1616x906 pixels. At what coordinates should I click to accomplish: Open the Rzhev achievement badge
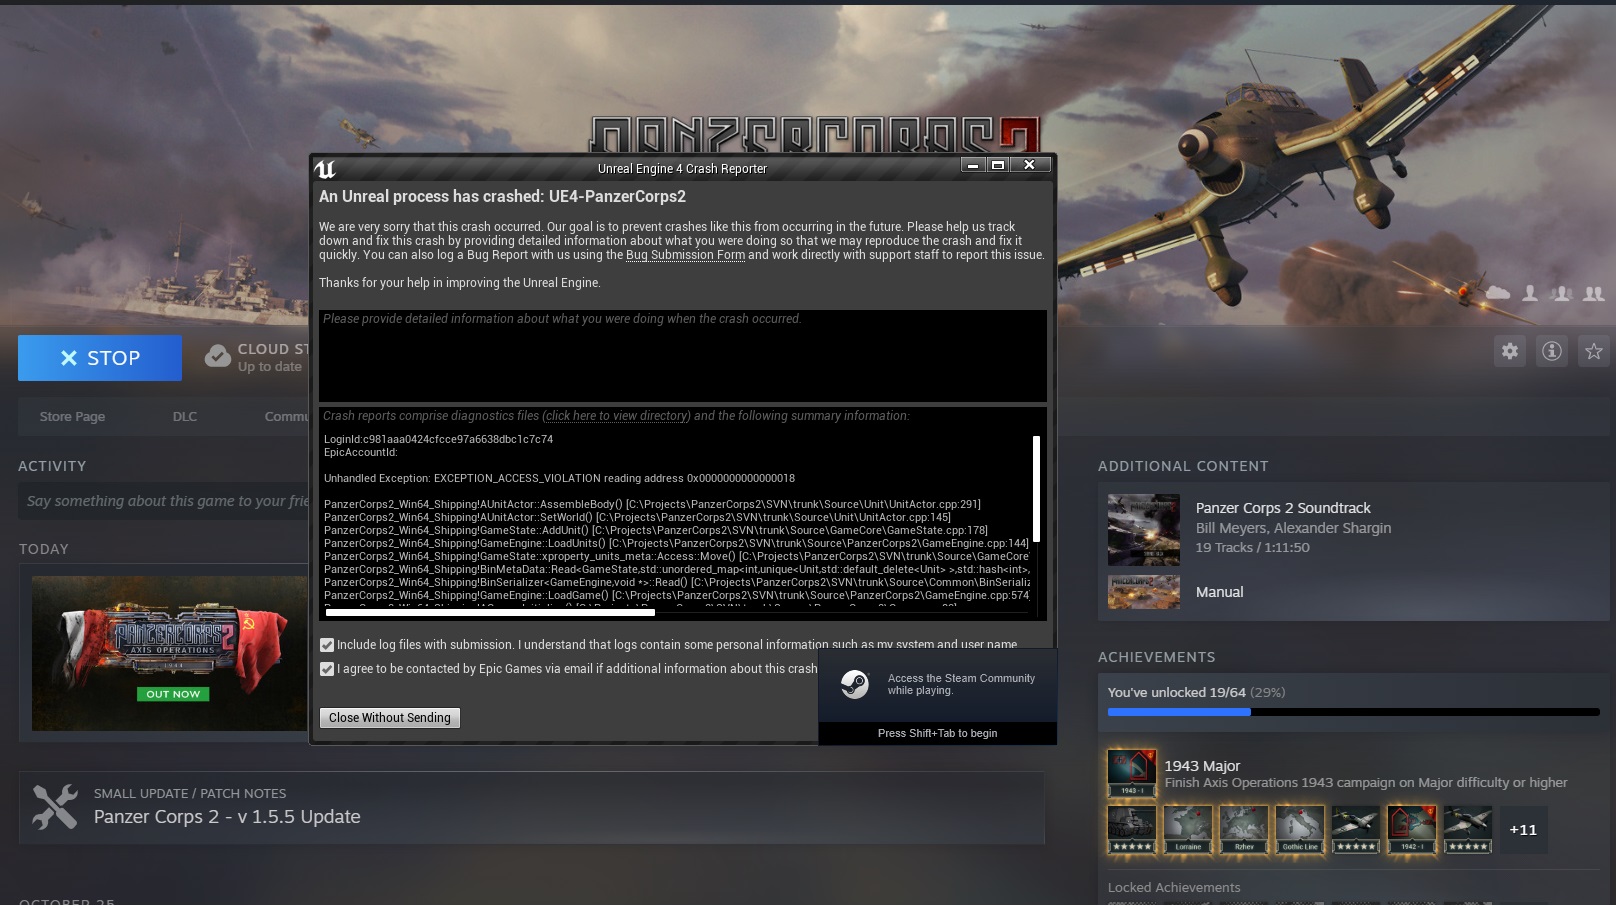pyautogui.click(x=1244, y=829)
